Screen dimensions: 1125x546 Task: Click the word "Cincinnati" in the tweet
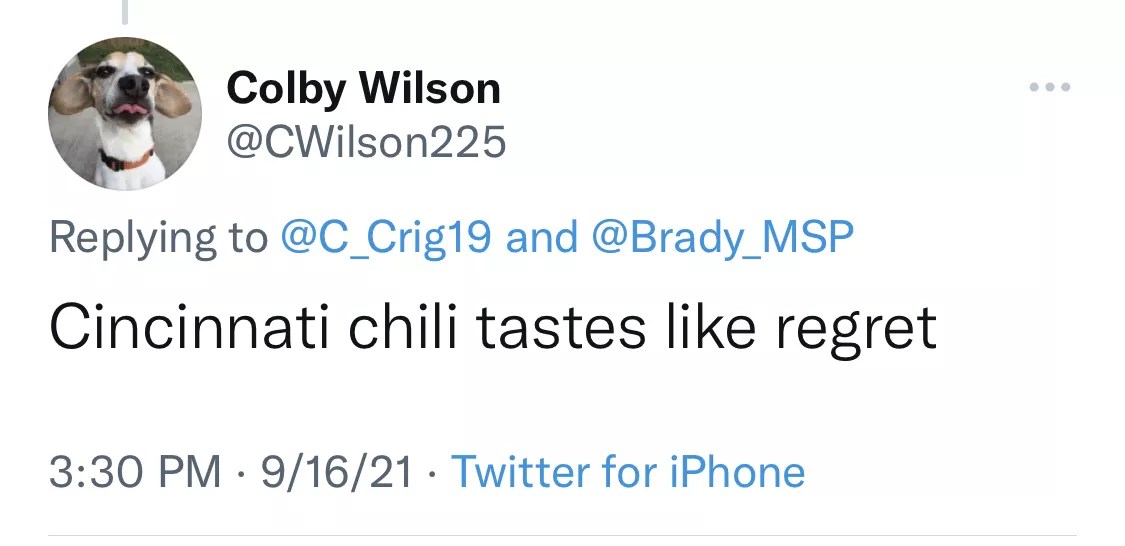pyautogui.click(x=189, y=328)
